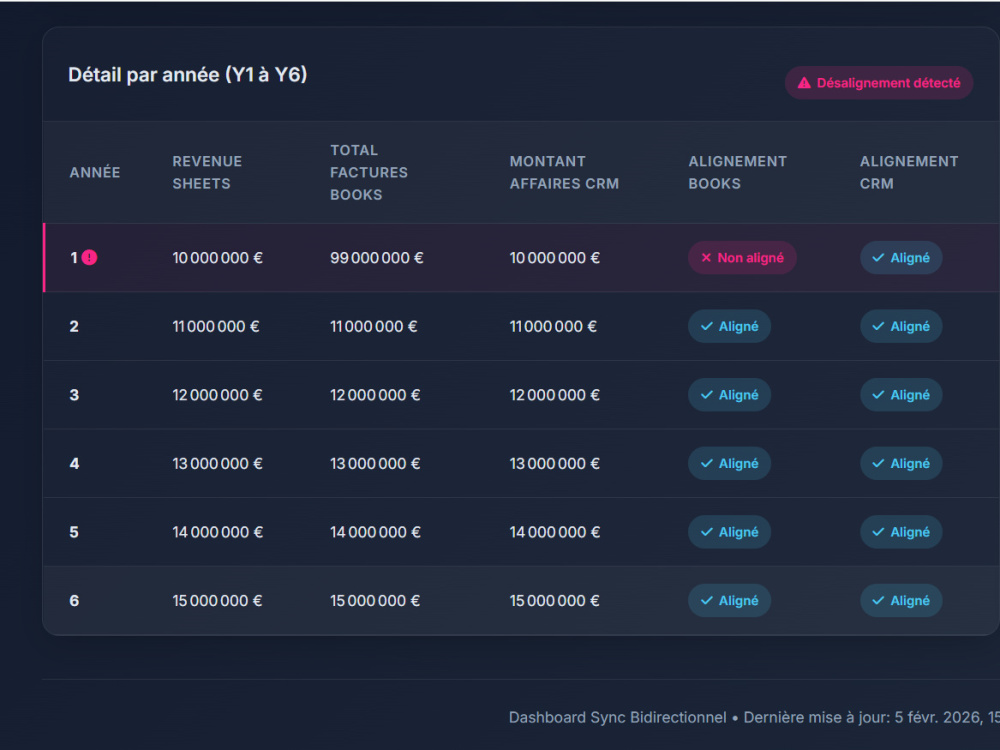The image size is (1000, 750).
Task: Select year 3 Revenue Sheets value 12 000 000 €
Action: [217, 395]
